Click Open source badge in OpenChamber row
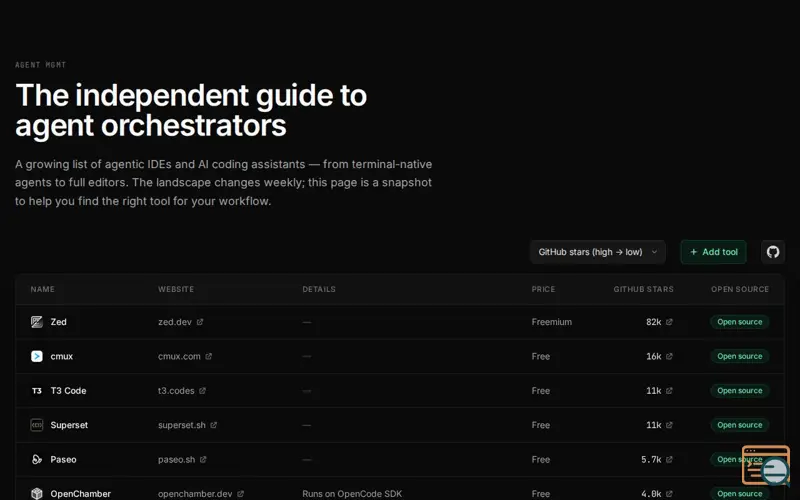 point(740,494)
